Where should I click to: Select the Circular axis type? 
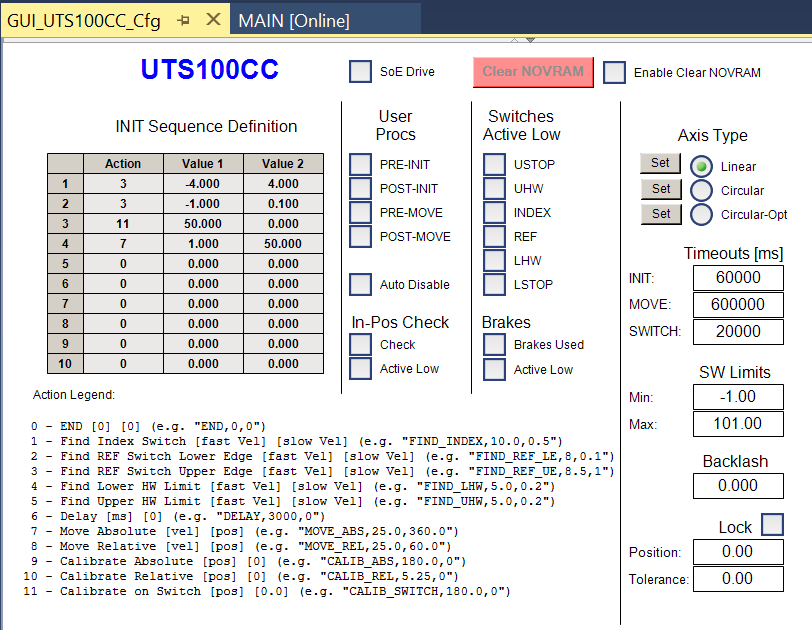click(700, 188)
